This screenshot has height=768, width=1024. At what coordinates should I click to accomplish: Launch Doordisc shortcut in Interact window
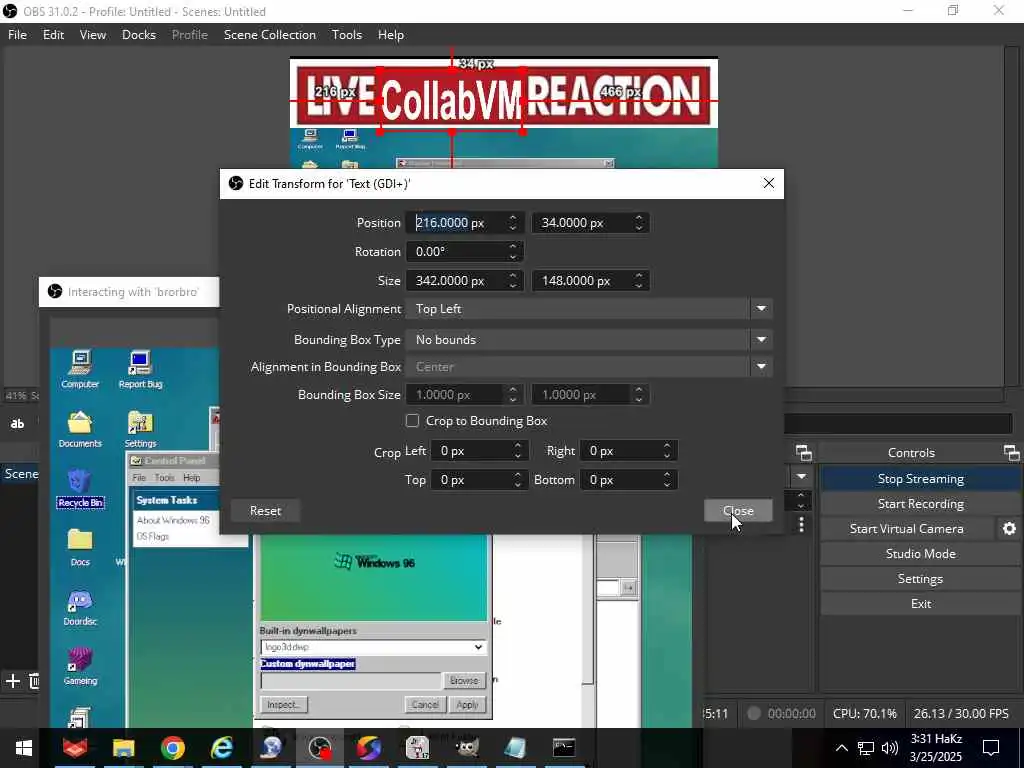(80, 607)
